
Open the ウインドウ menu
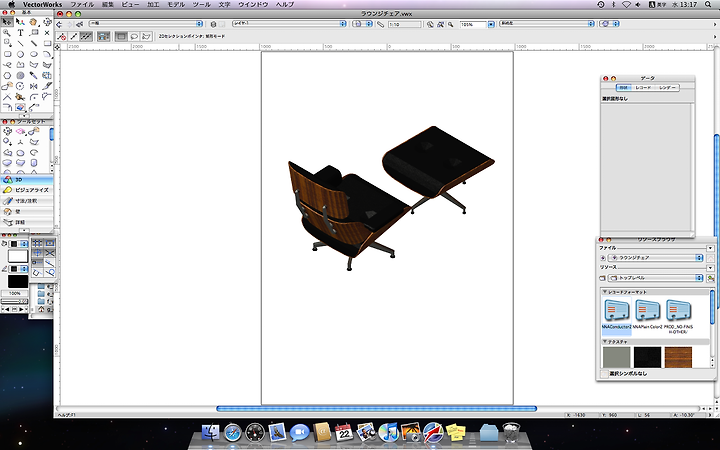point(253,5)
